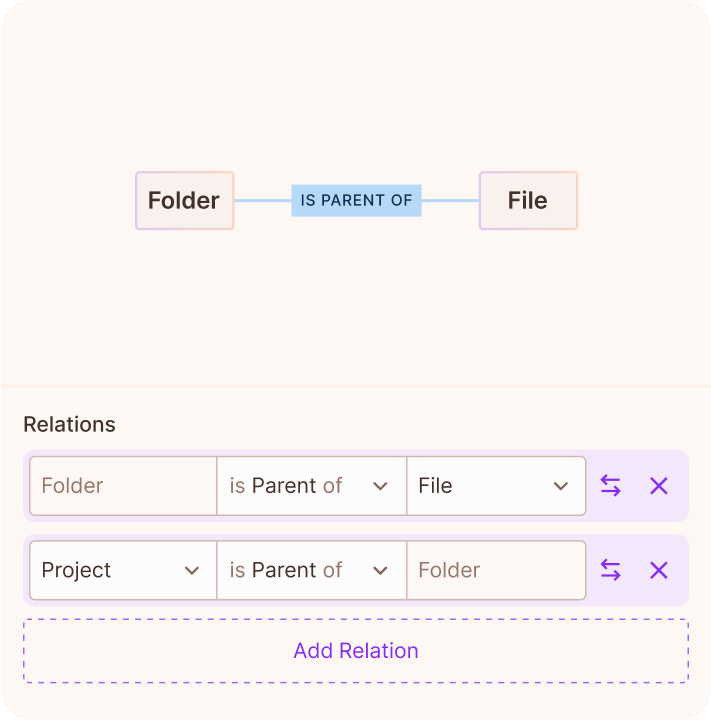711x720 pixels.
Task: Open the File dropdown in first relation
Action: coord(495,486)
